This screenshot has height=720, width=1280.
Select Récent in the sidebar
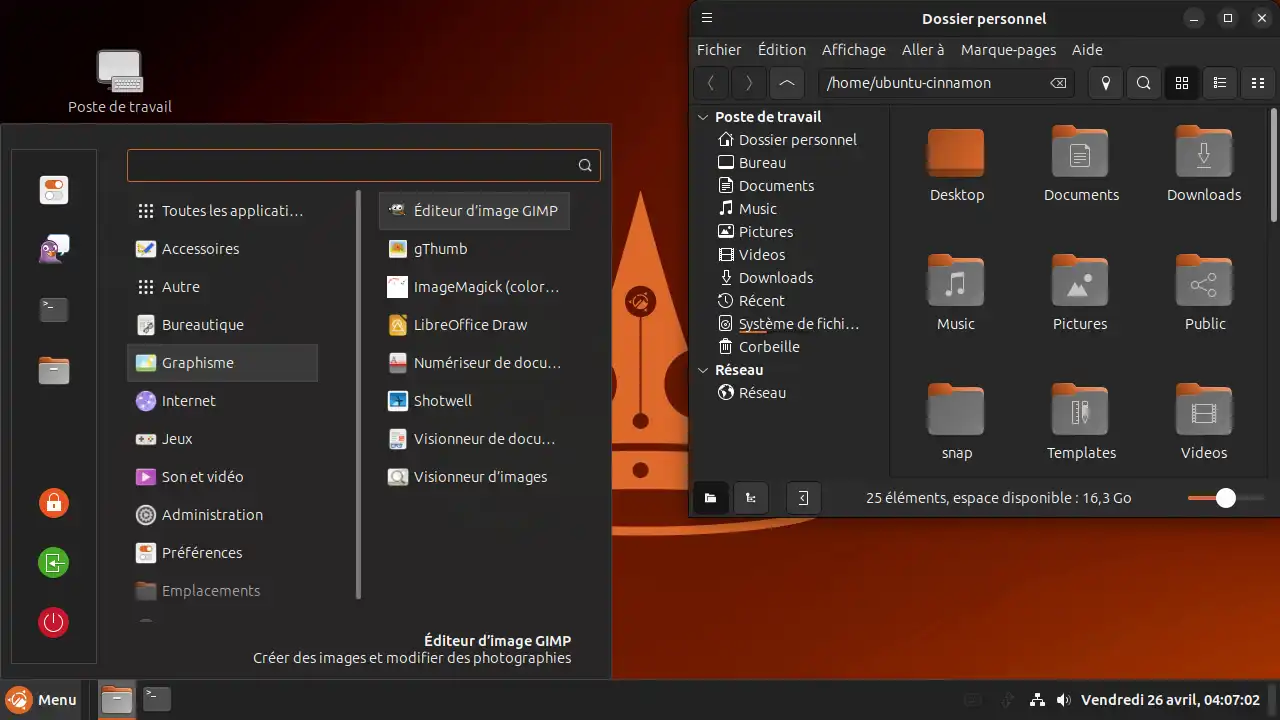[751, 301]
